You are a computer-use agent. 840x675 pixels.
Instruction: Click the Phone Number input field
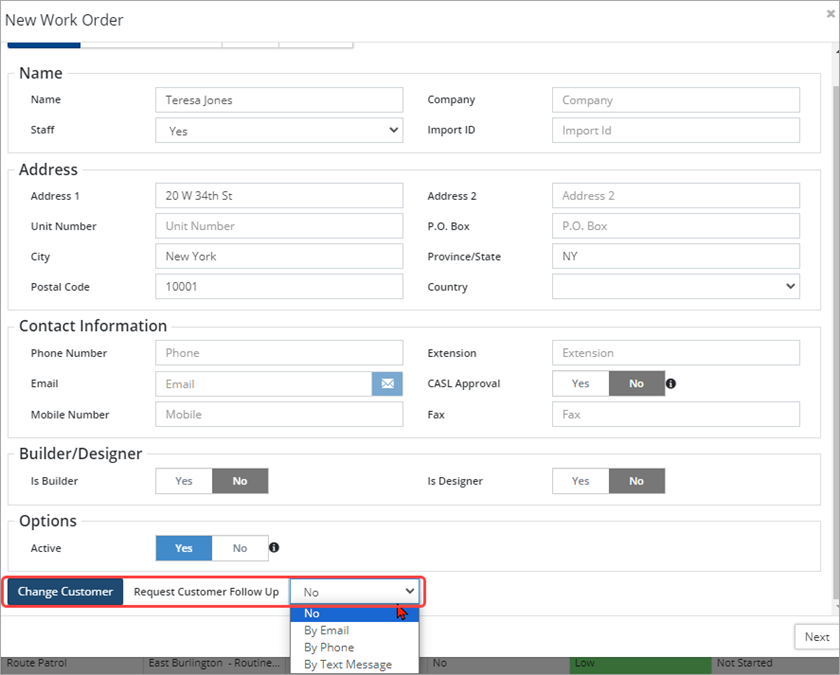279,353
